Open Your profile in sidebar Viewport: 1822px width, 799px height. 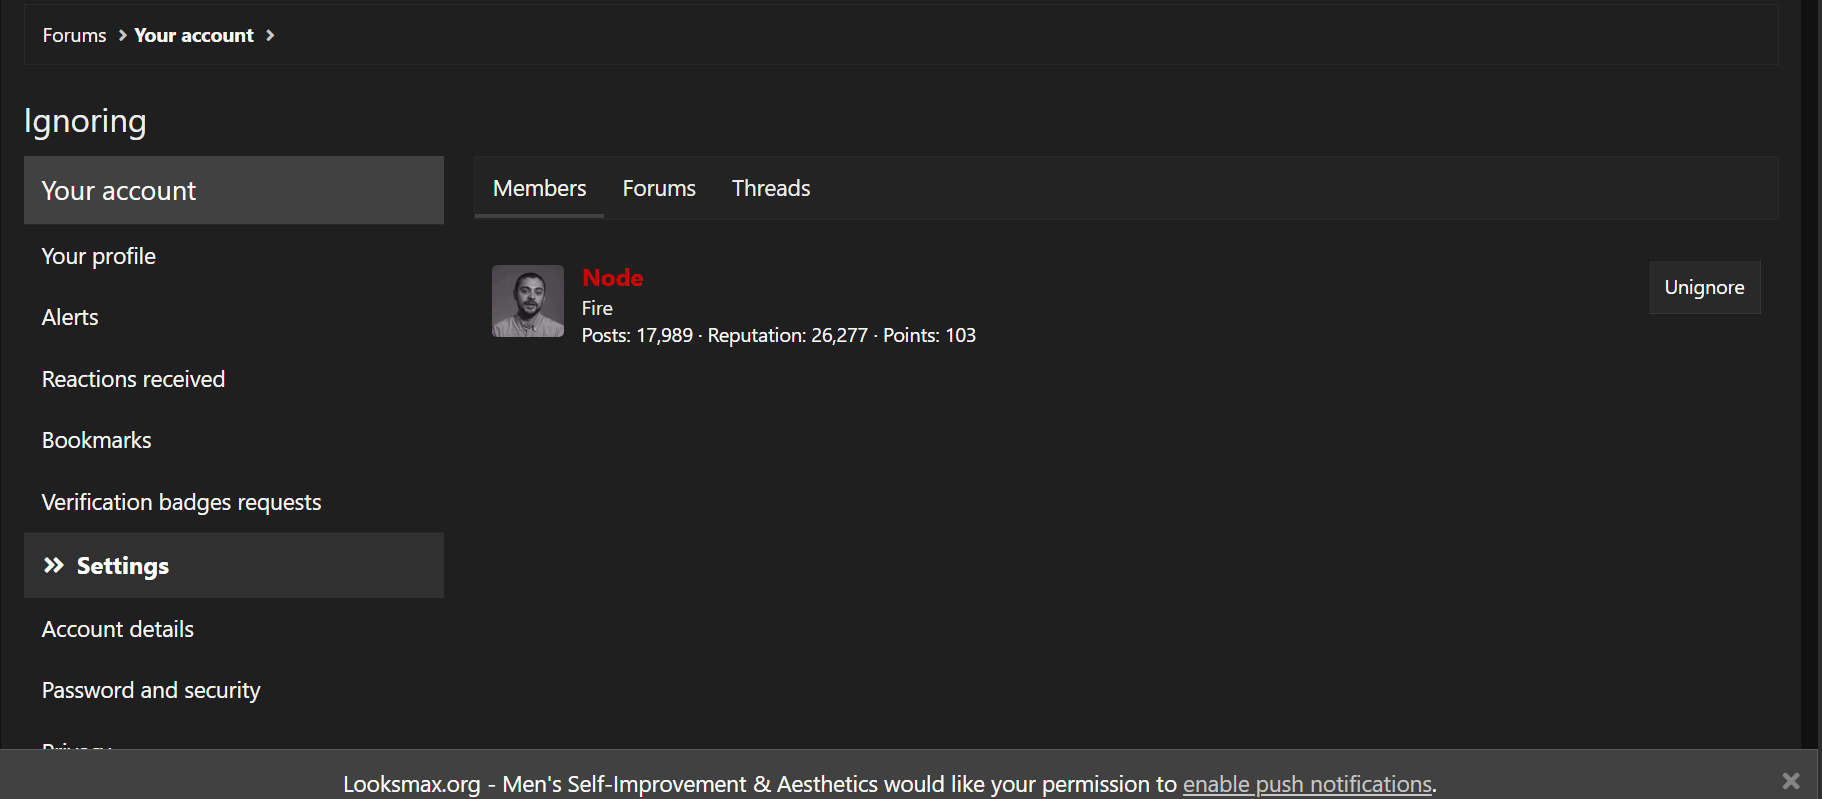click(x=99, y=256)
